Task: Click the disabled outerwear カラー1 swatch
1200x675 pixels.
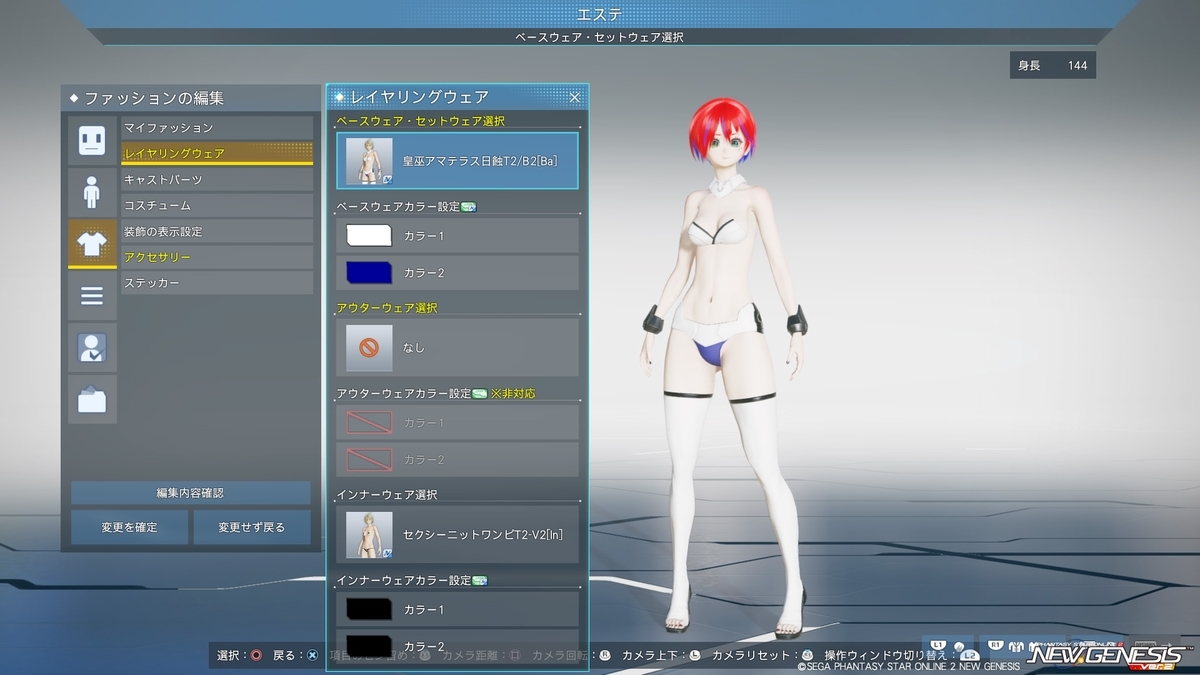Action: 369,423
